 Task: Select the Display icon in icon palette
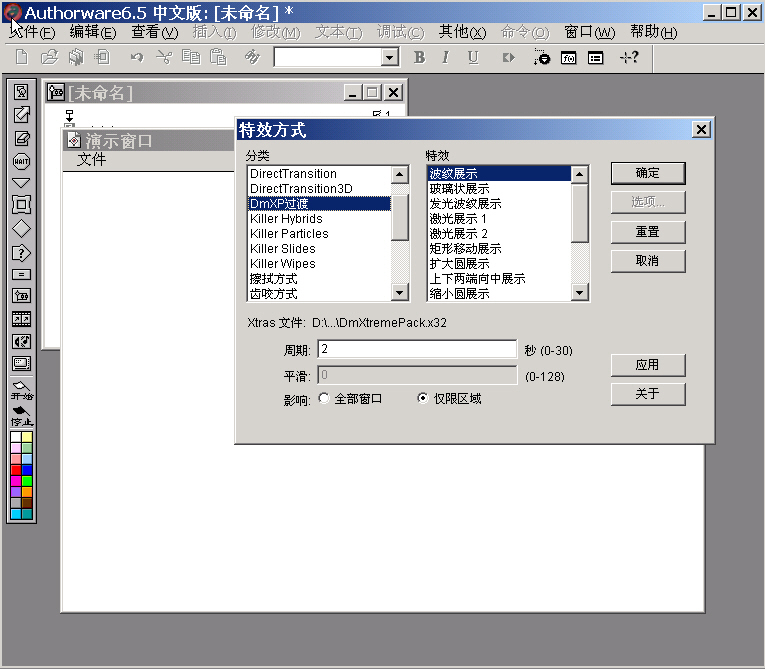(21, 91)
